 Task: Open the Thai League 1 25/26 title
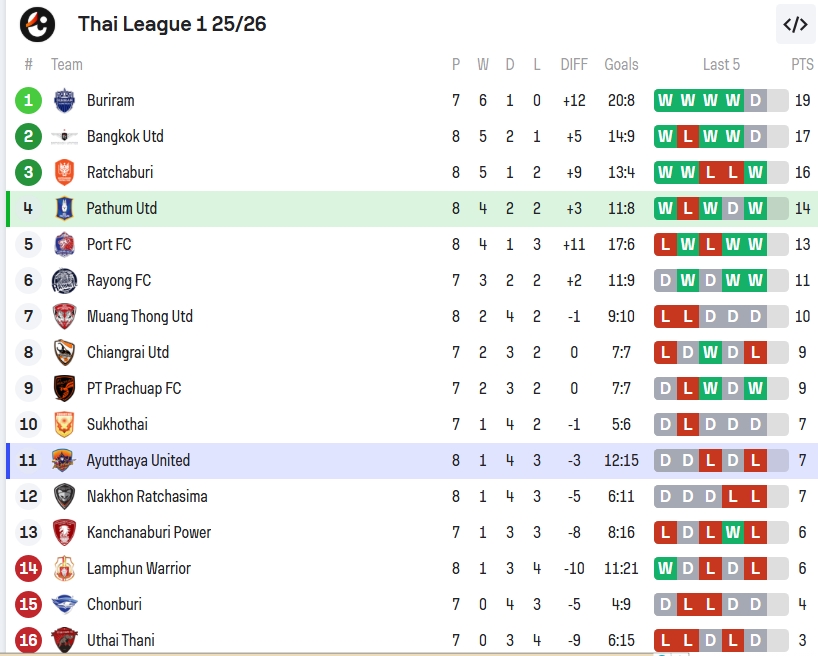[x=172, y=24]
